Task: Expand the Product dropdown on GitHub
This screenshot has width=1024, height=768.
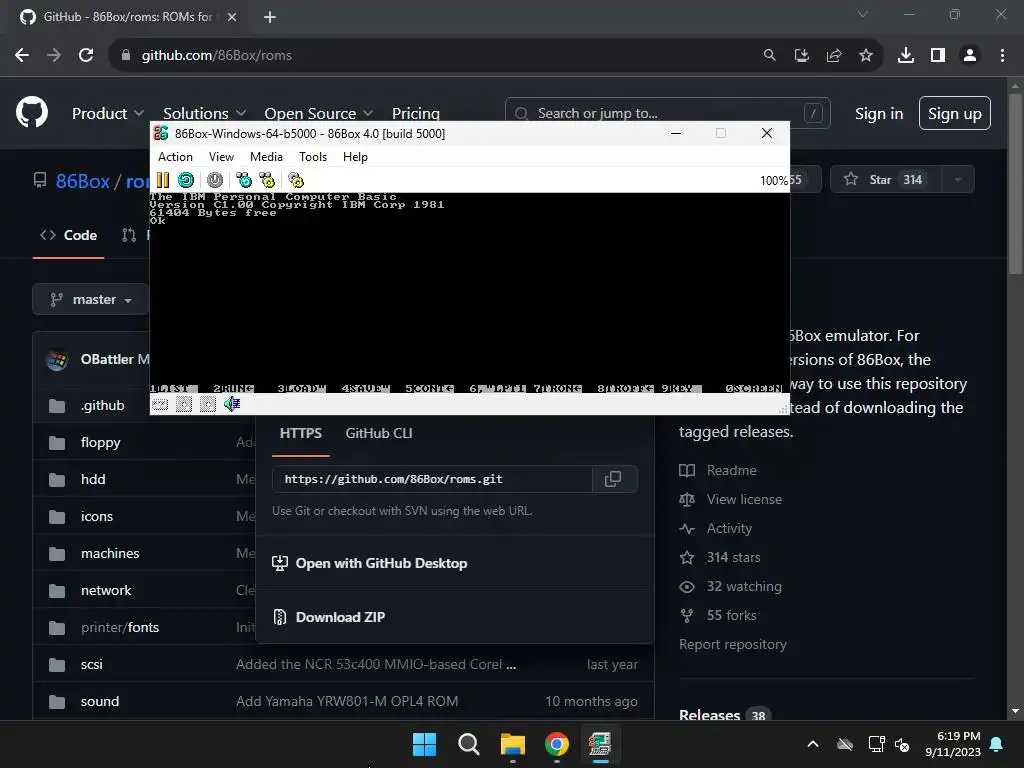Action: (108, 113)
